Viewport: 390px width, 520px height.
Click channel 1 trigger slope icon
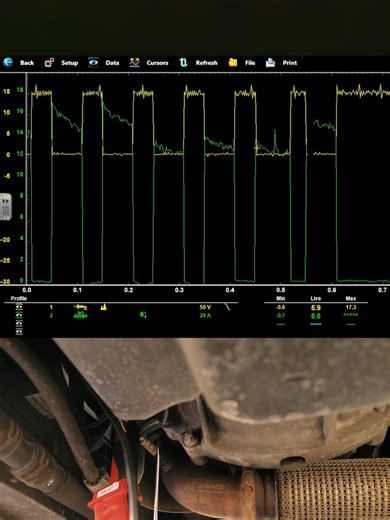[x=228, y=307]
